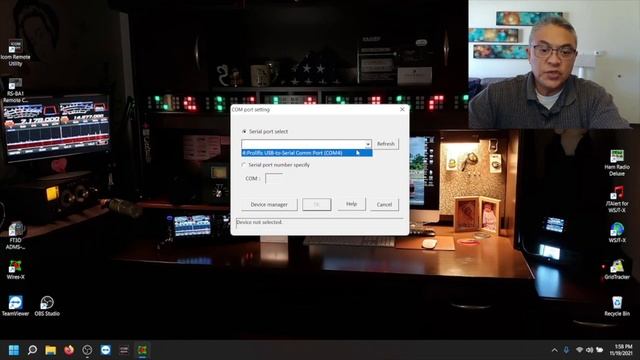Launch OBS Studio desktop icon
Screen dimensions: 640x360
(x=47, y=306)
